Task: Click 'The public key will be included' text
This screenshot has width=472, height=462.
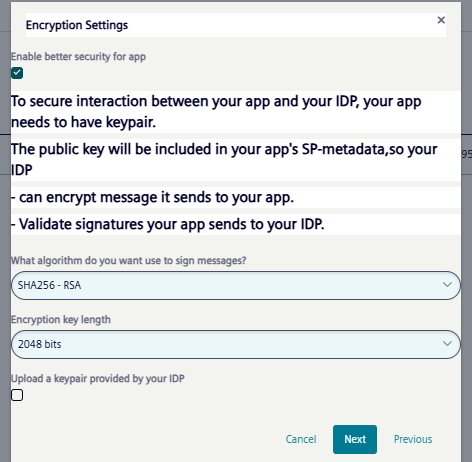Action: pos(224,160)
